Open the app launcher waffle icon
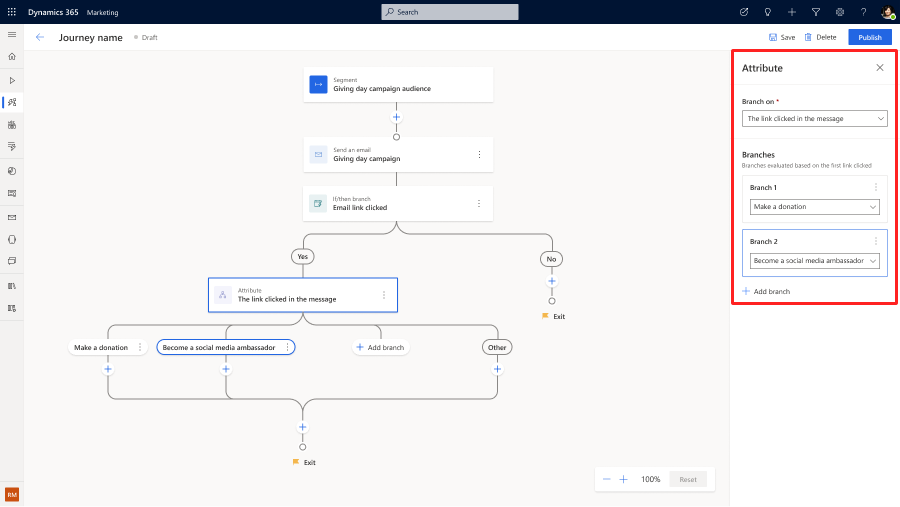The height and width of the screenshot is (507, 900). (12, 12)
